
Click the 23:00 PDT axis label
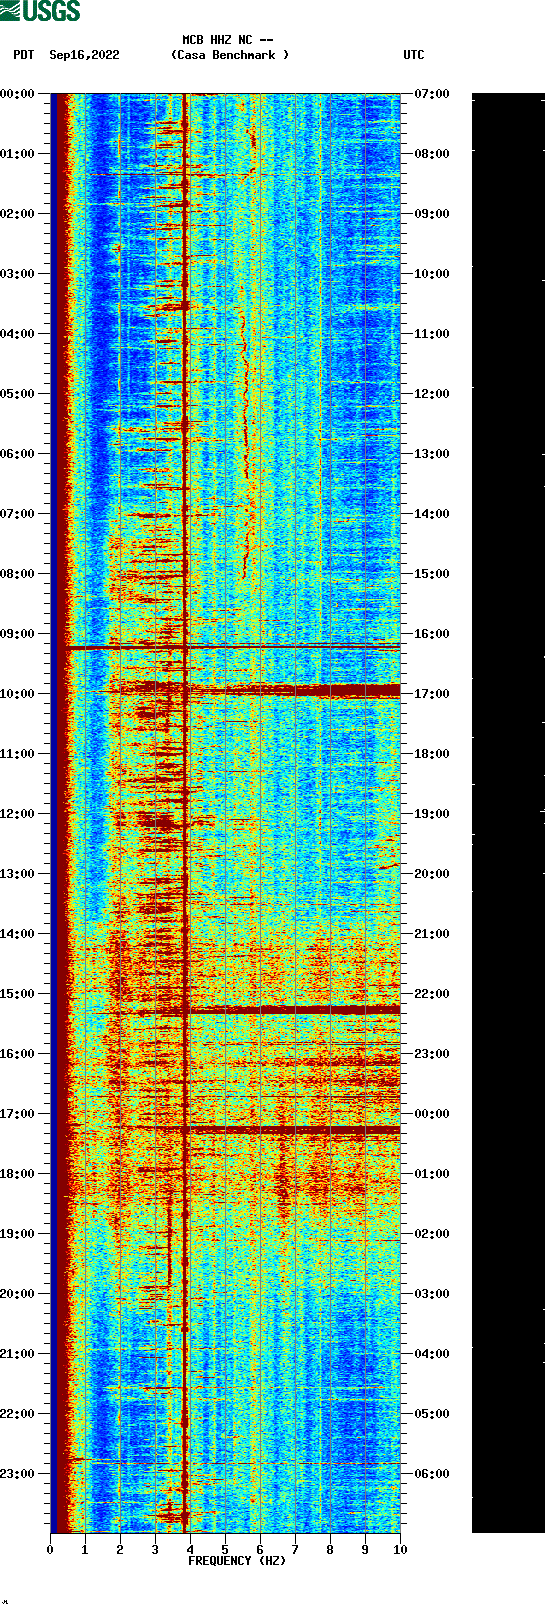click(x=17, y=1474)
